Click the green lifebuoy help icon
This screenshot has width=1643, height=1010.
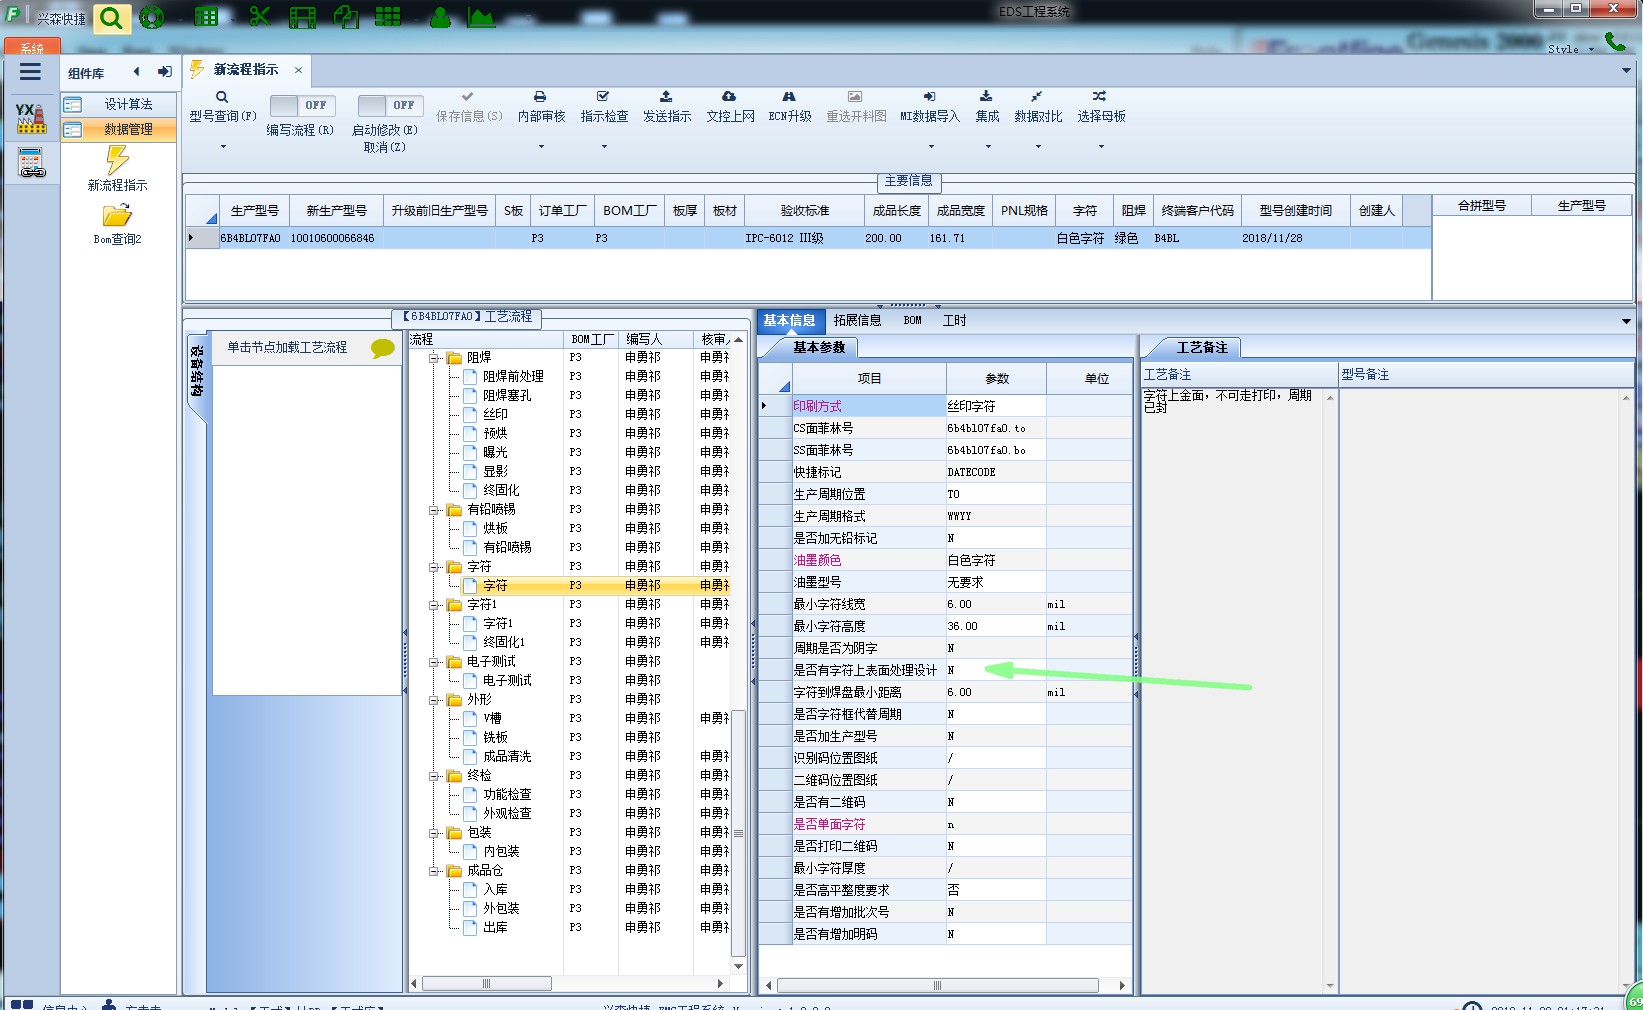pos(152,17)
